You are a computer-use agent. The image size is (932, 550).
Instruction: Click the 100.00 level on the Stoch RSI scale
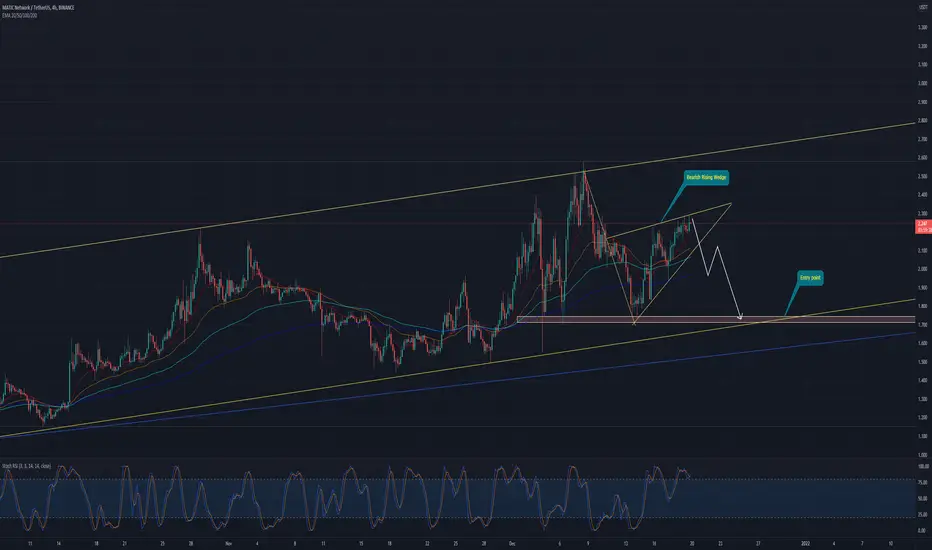(923, 467)
